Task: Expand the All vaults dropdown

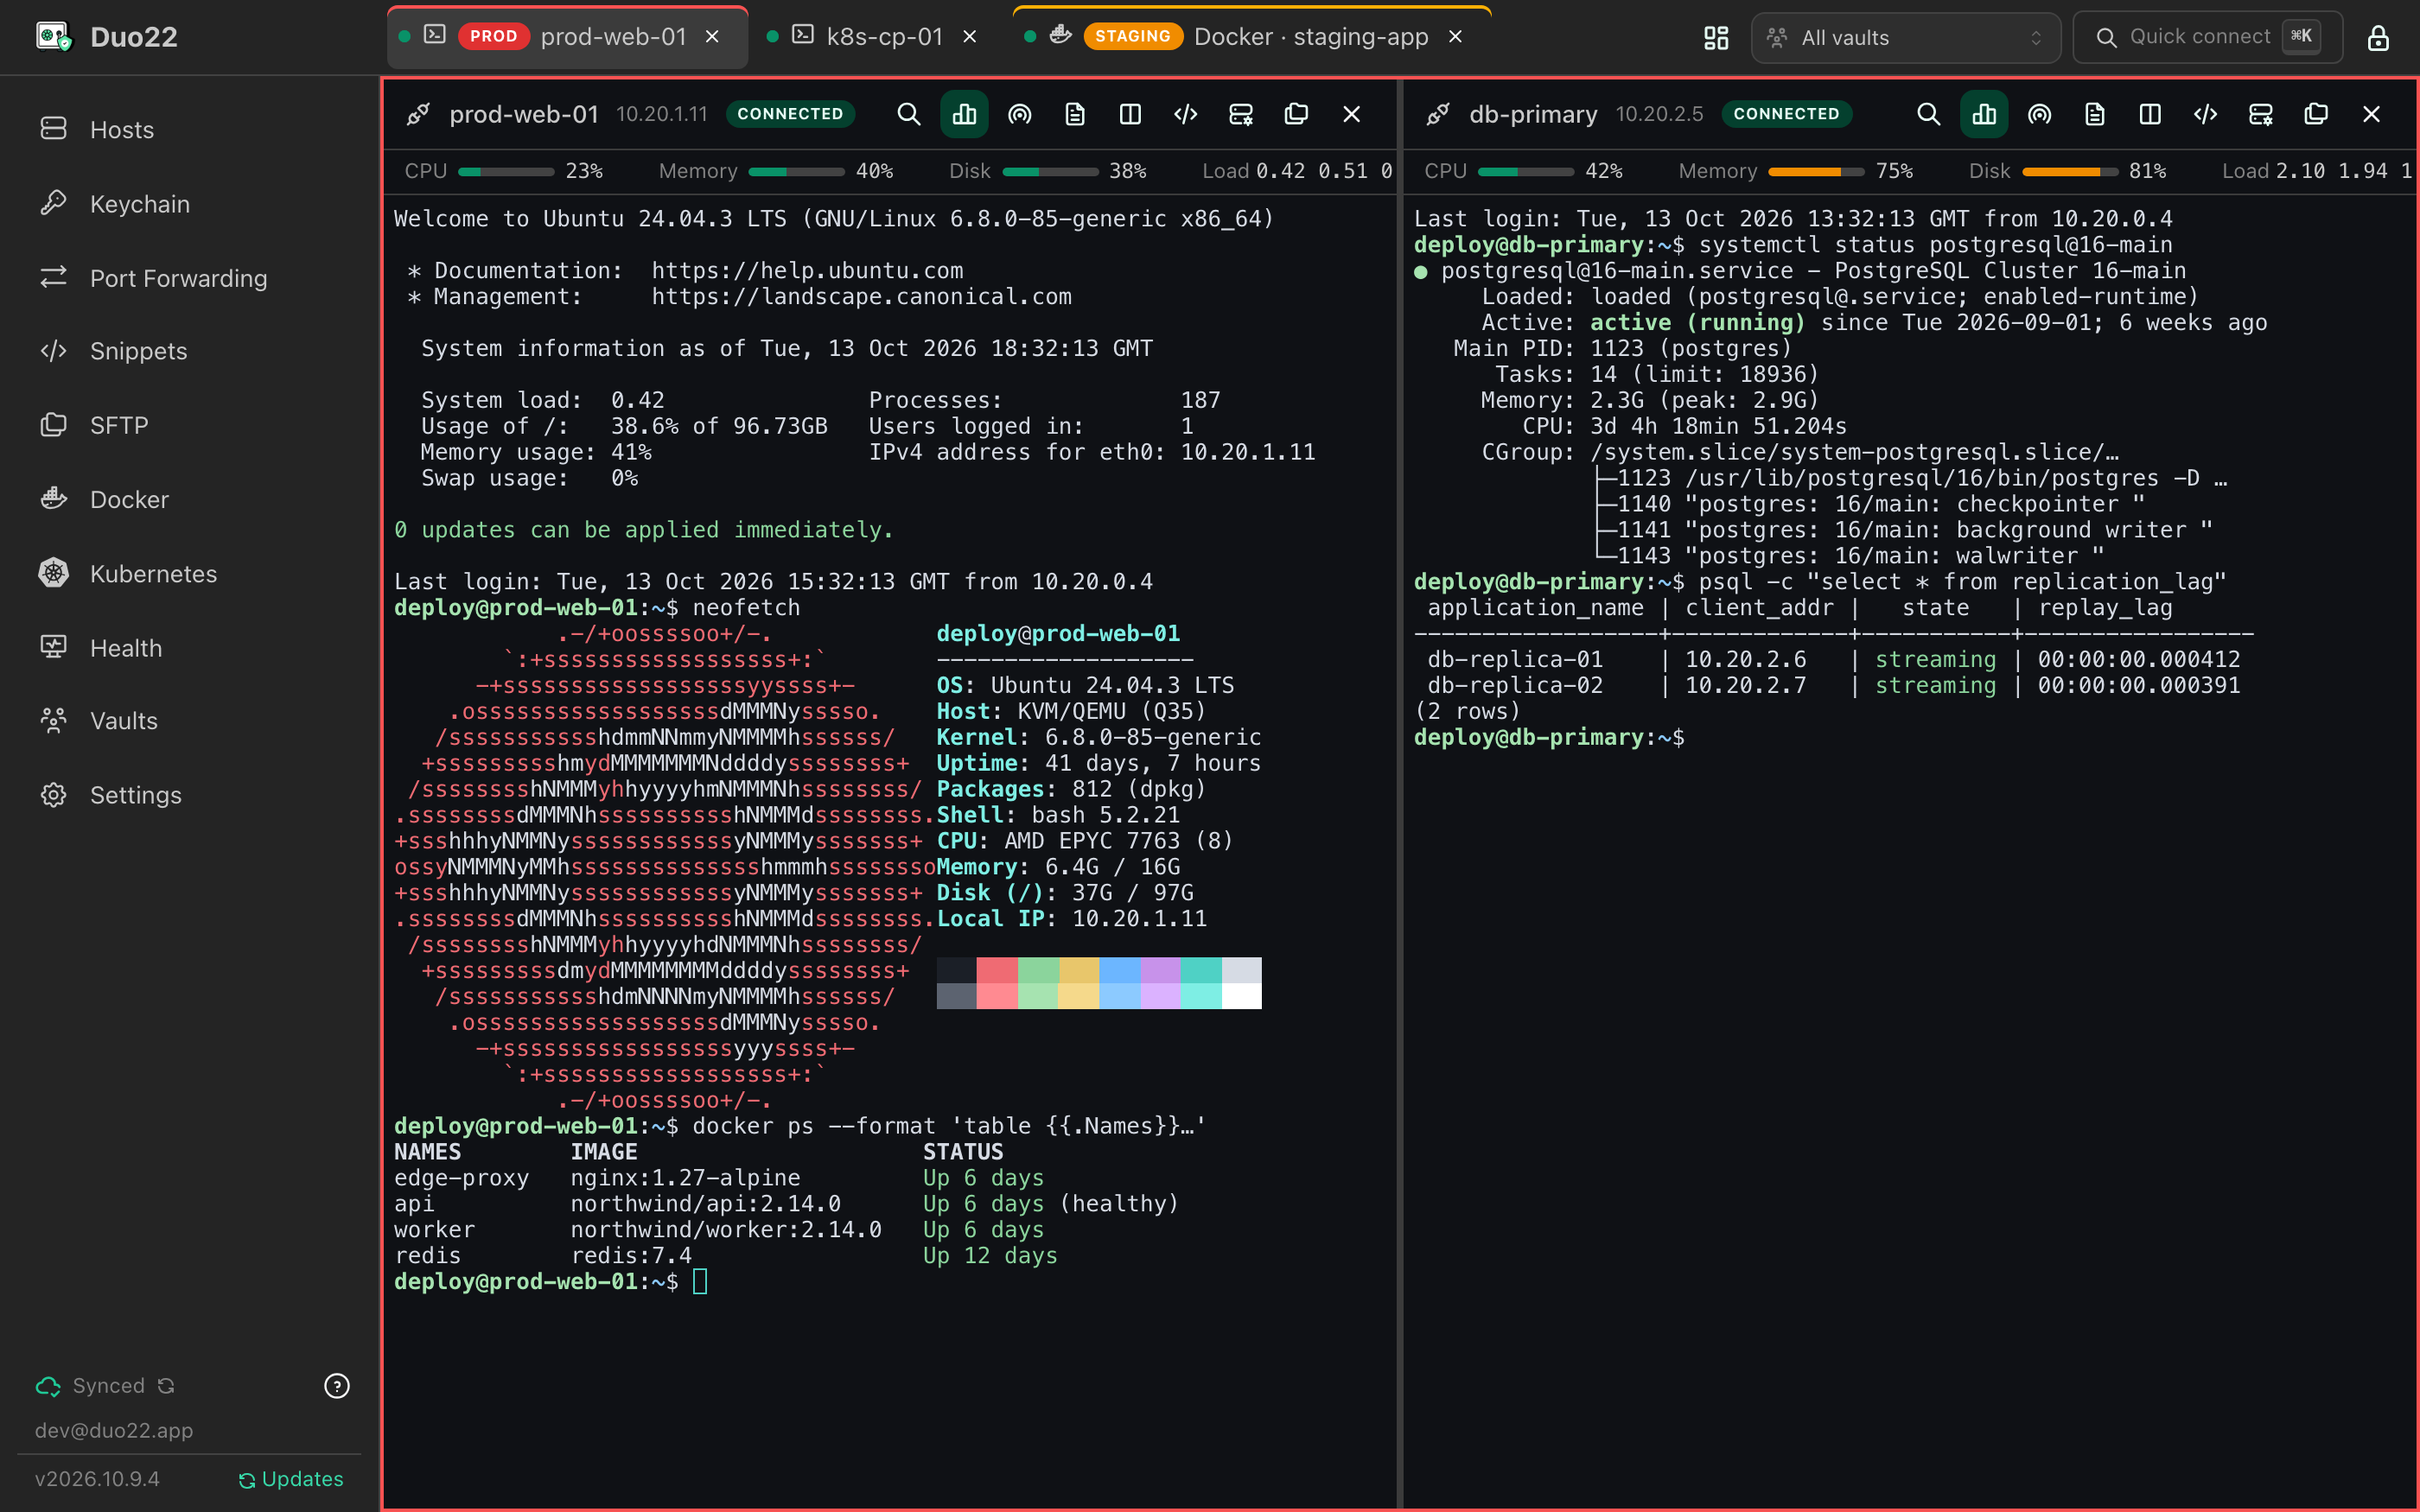Action: click(x=1906, y=38)
